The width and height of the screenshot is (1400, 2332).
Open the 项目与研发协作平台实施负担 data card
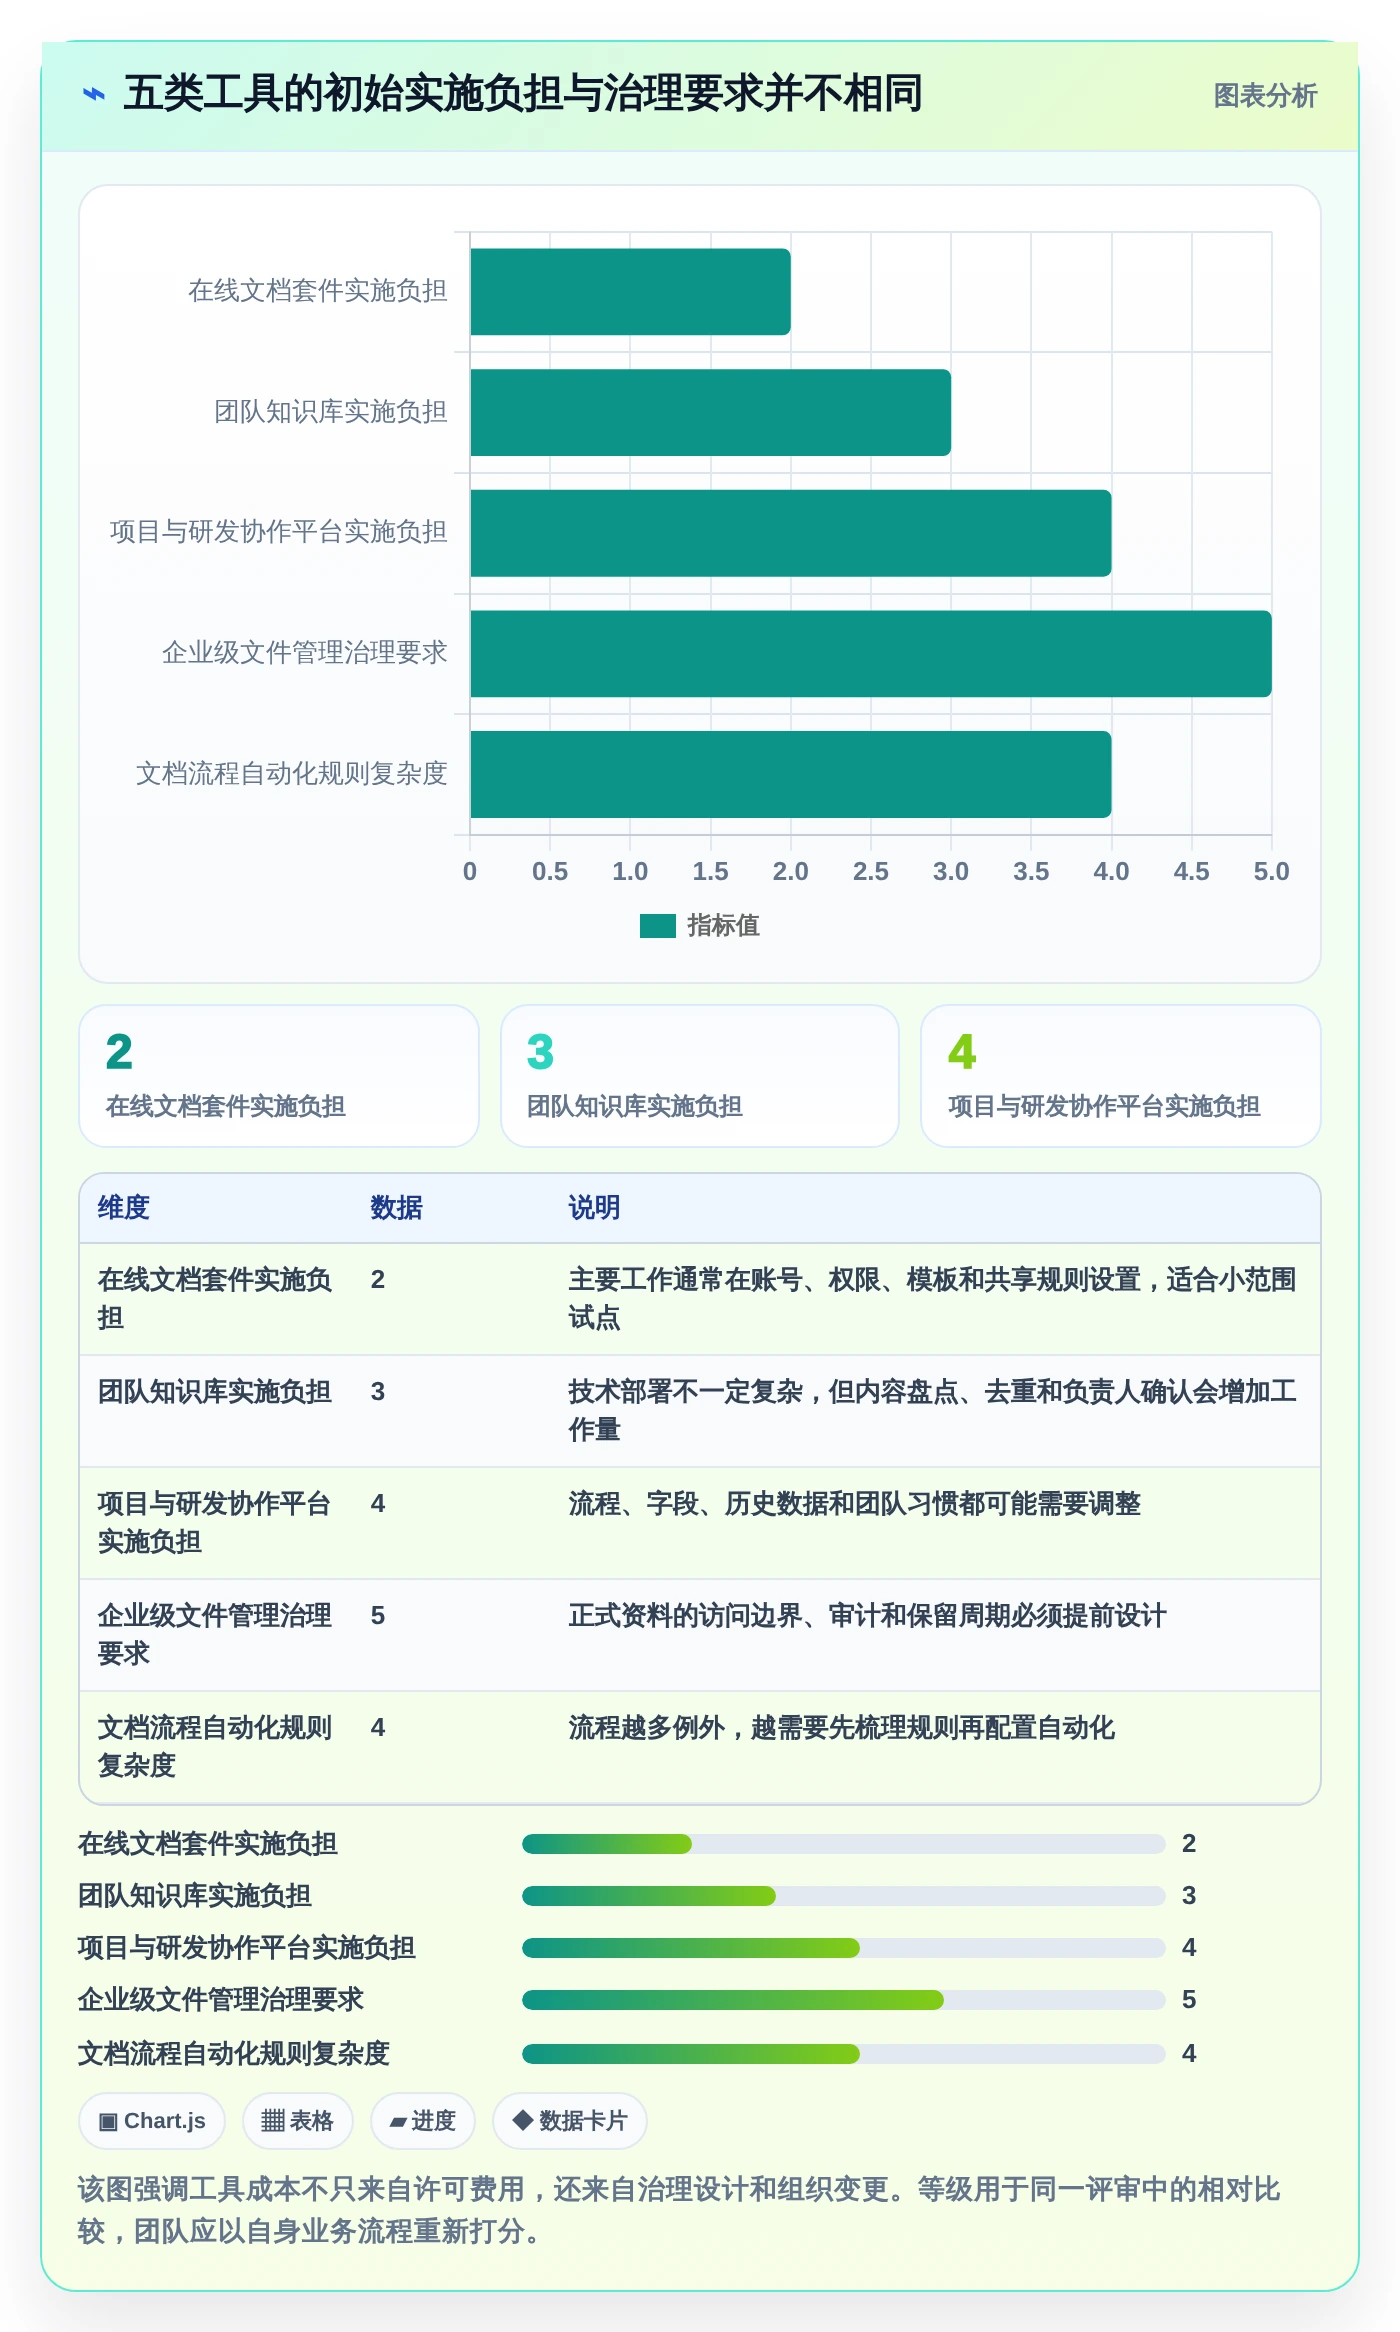[x=1121, y=1076]
